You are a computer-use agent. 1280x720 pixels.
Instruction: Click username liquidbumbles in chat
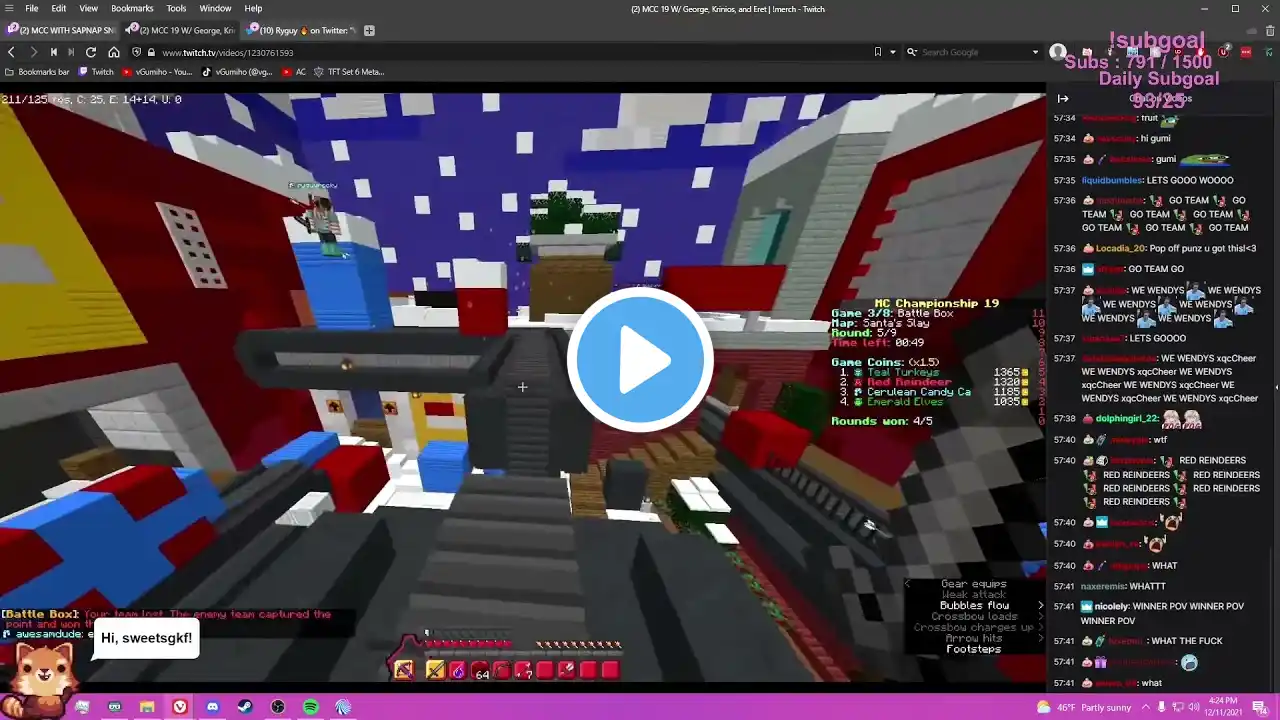1111,180
